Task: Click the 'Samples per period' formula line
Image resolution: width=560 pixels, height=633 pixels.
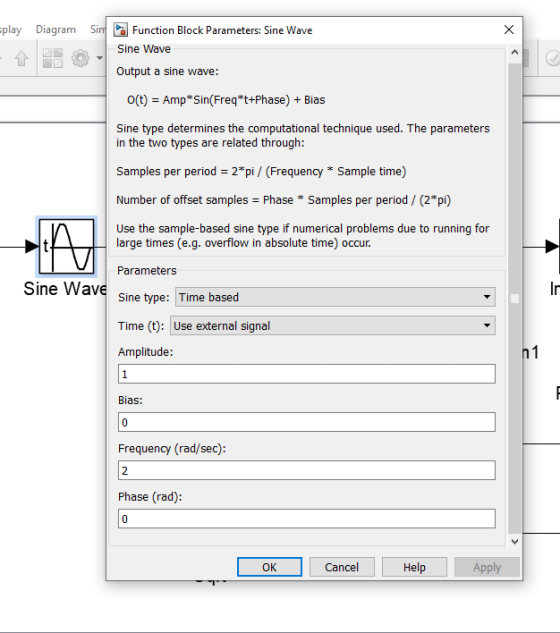Action: [261, 172]
